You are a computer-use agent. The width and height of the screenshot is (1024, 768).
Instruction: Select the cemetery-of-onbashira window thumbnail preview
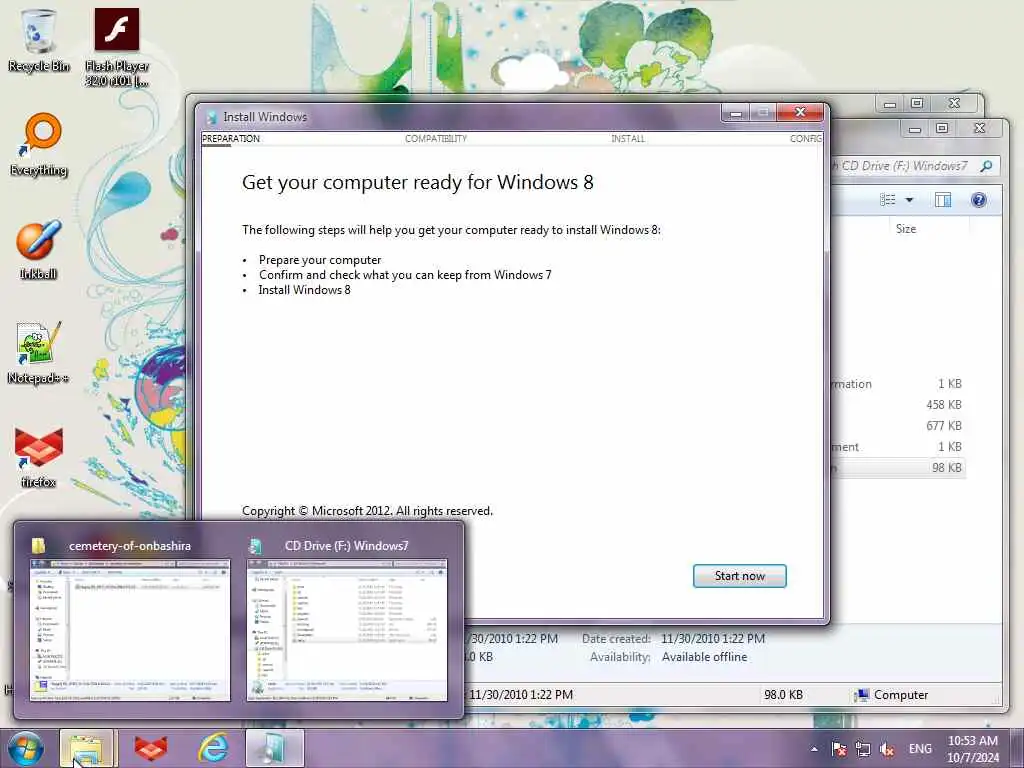click(x=130, y=630)
